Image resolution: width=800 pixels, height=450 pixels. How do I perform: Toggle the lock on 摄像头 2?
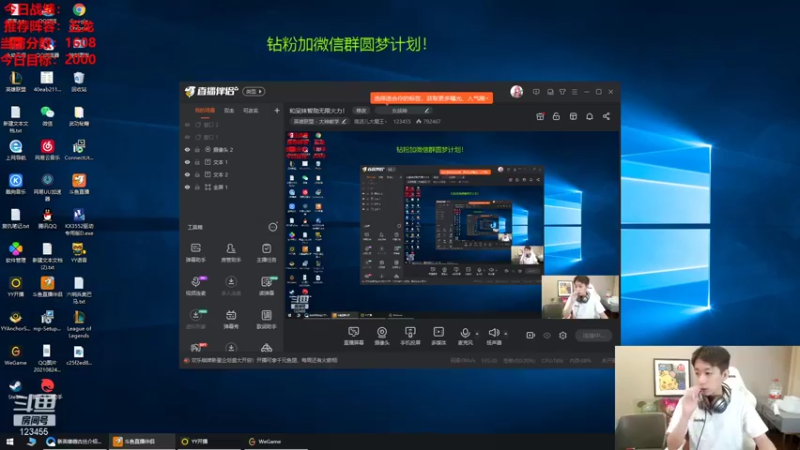197,149
